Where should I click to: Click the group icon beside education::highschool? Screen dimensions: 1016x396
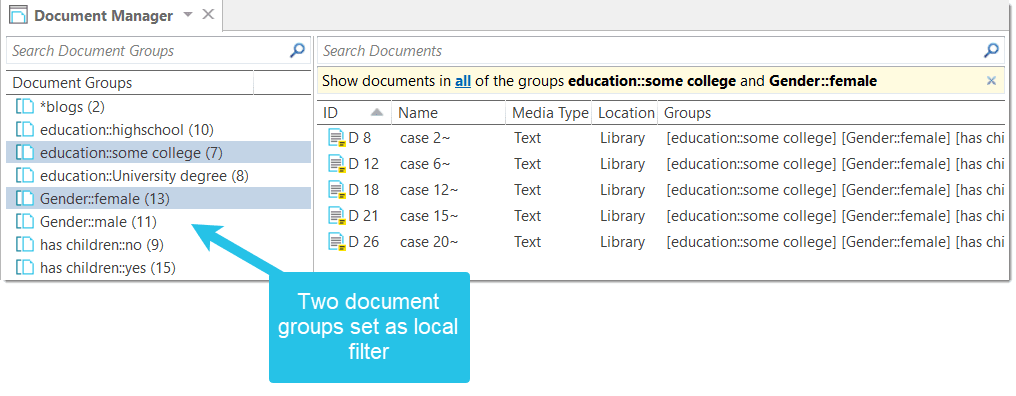(24, 130)
